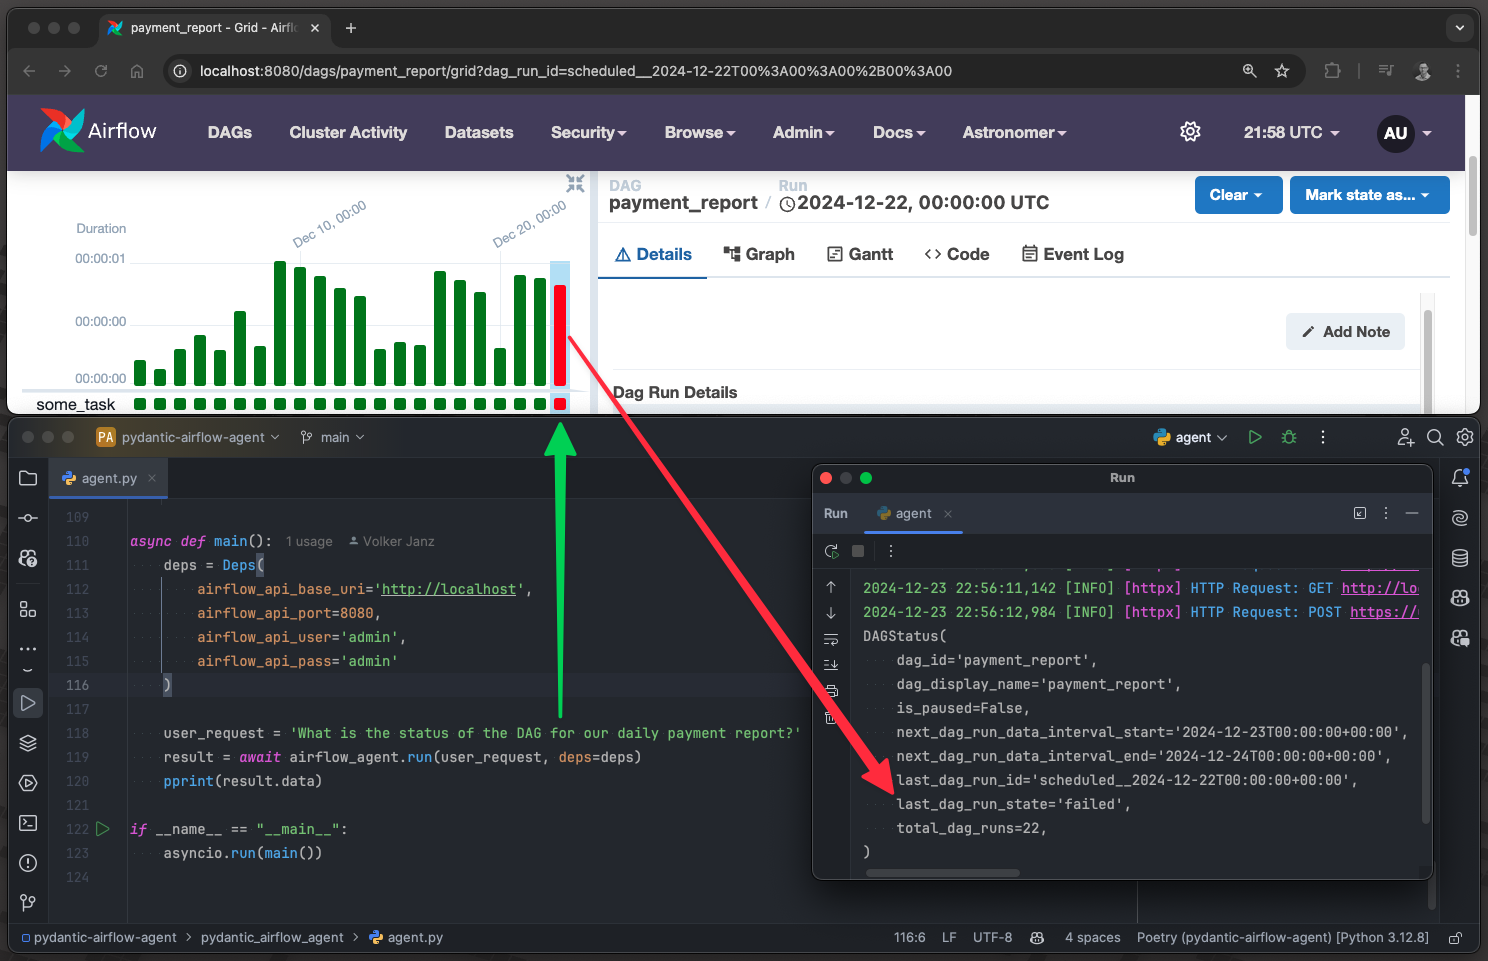Start debugging with the bug icon
The height and width of the screenshot is (961, 1488).
tap(1288, 437)
